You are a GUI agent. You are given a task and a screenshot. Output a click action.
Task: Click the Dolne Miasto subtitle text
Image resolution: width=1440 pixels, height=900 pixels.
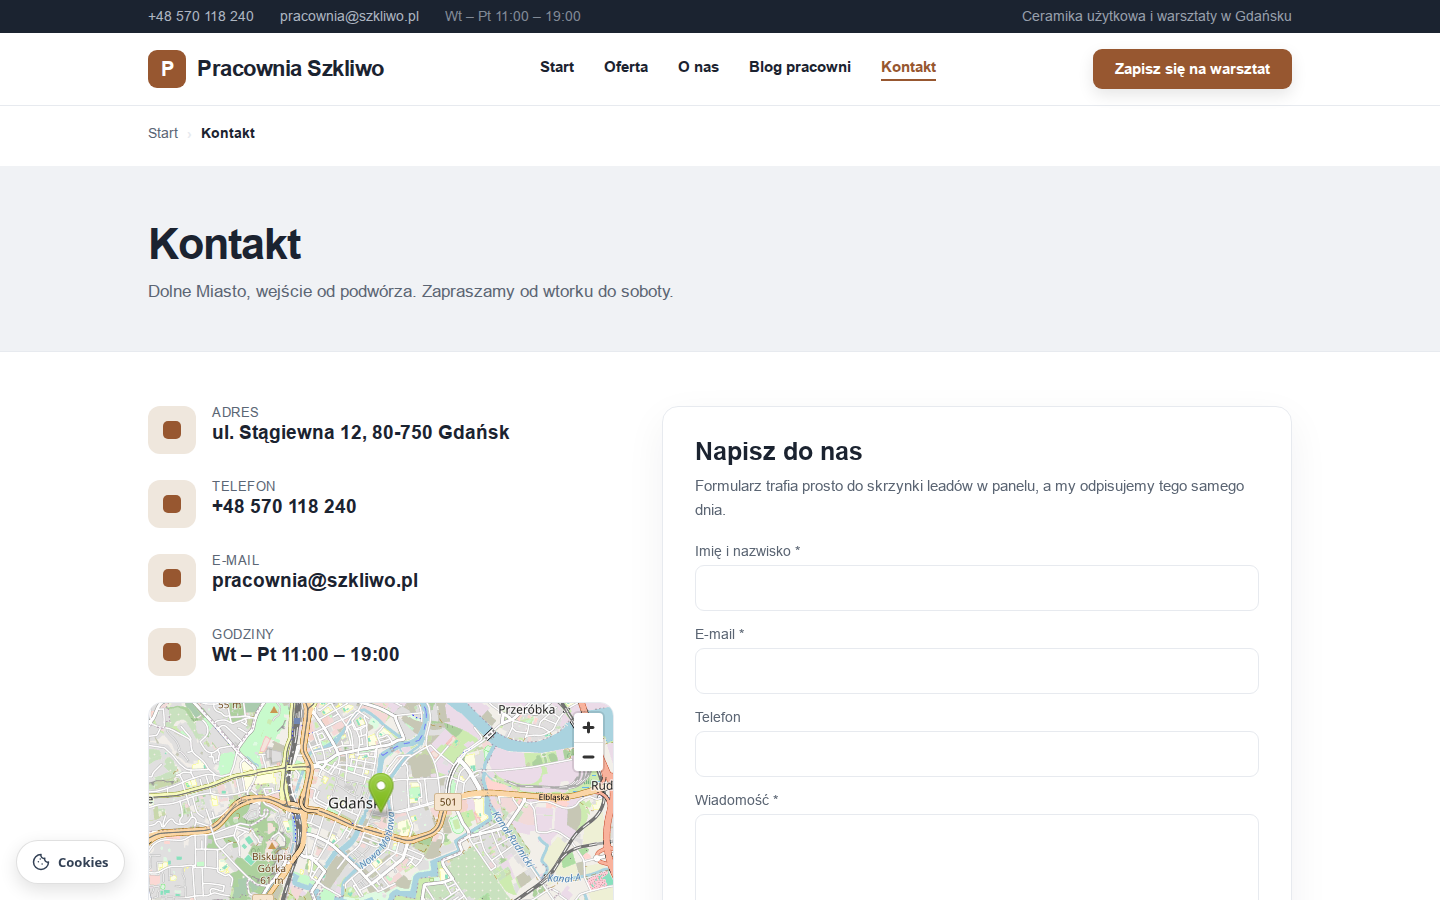coord(411,291)
